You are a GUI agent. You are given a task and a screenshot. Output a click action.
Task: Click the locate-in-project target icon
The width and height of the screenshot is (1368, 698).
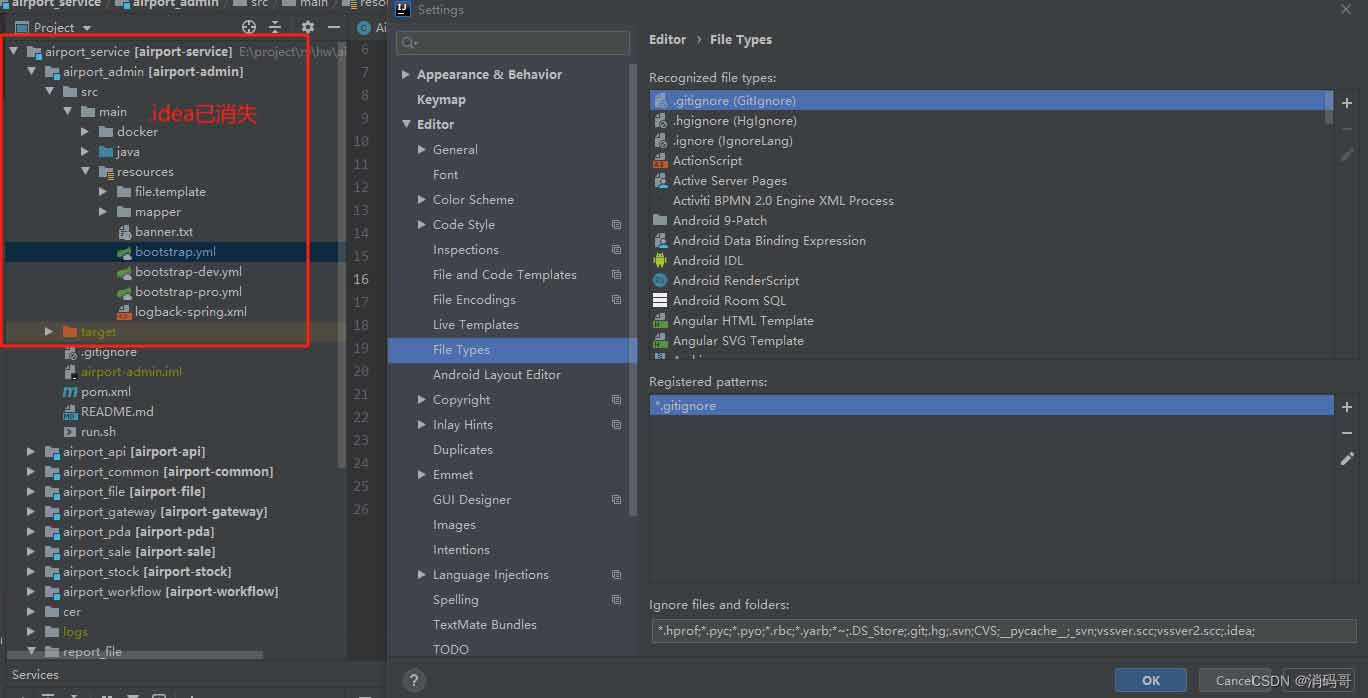(x=249, y=27)
